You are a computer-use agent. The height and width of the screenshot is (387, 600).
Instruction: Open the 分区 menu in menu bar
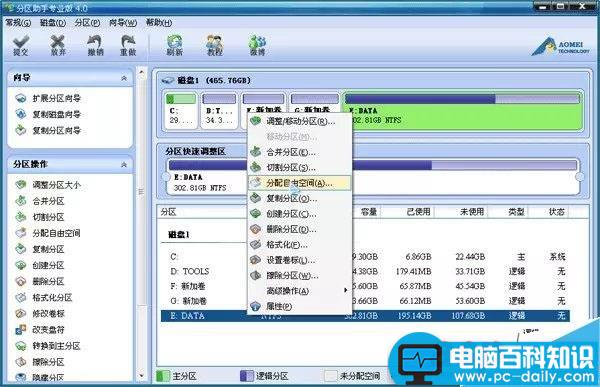[x=88, y=23]
